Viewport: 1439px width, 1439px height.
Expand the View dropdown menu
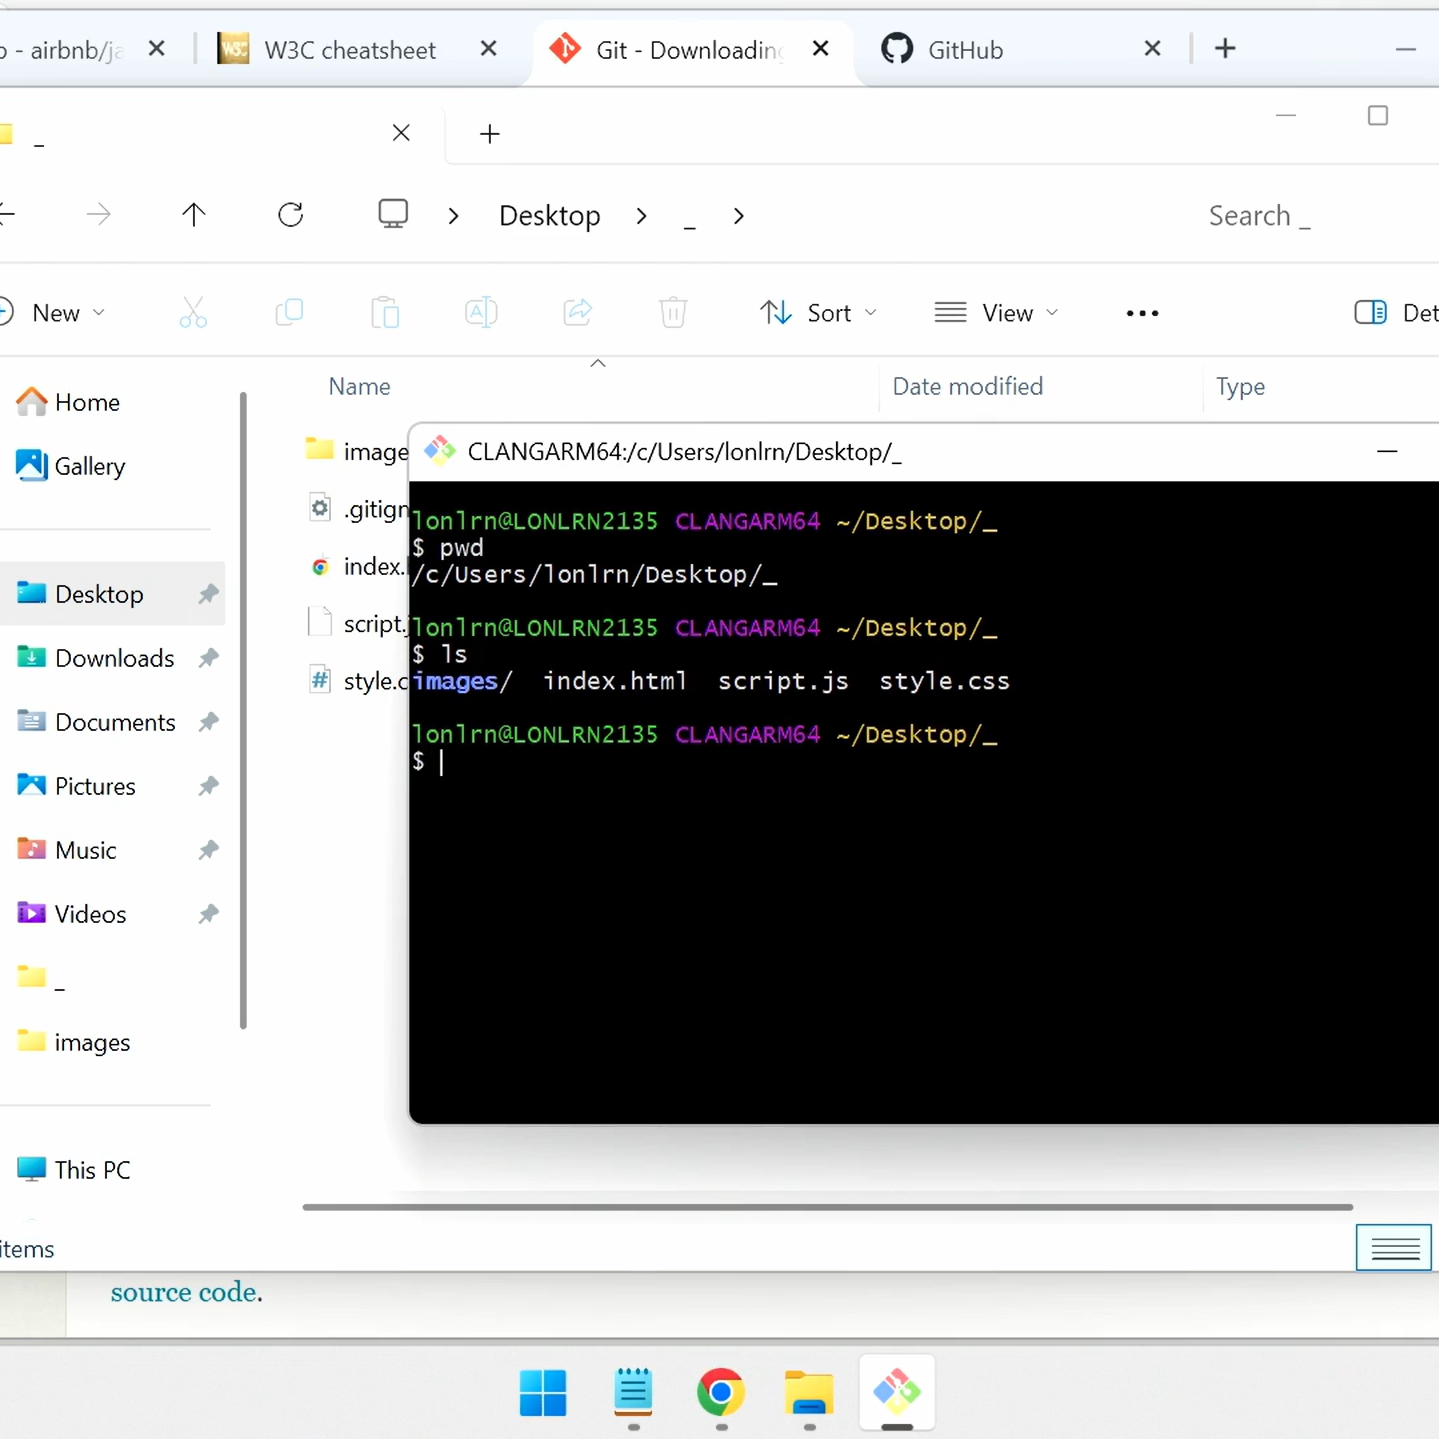[996, 313]
